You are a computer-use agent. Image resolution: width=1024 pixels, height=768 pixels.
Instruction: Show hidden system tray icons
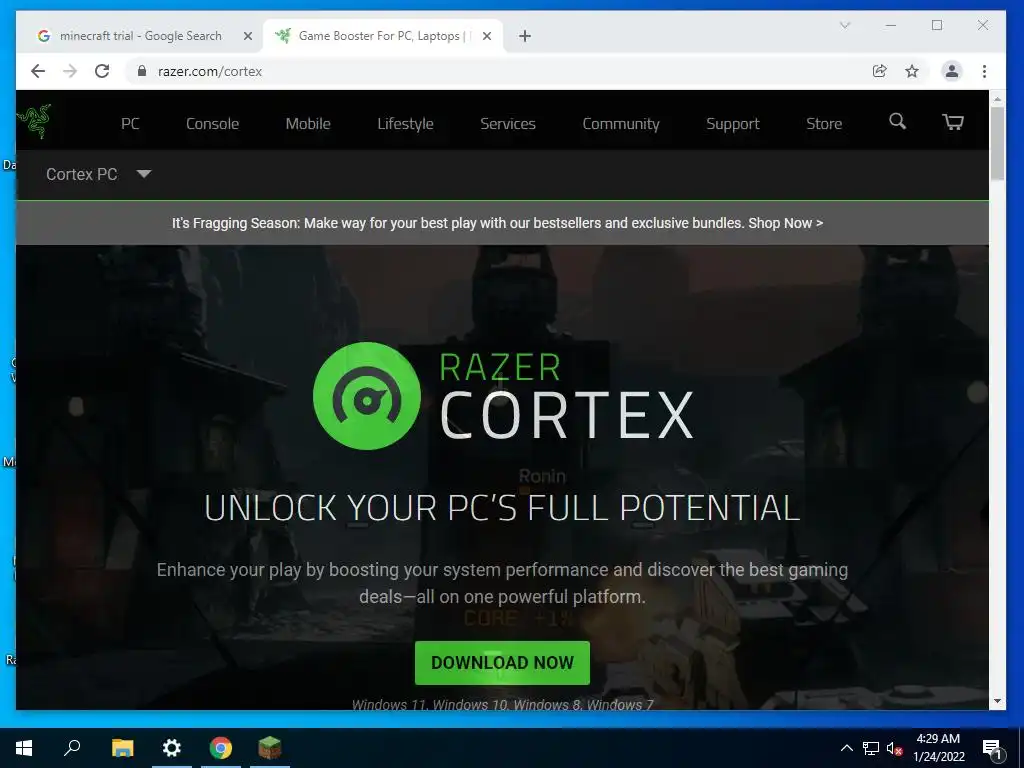click(846, 748)
